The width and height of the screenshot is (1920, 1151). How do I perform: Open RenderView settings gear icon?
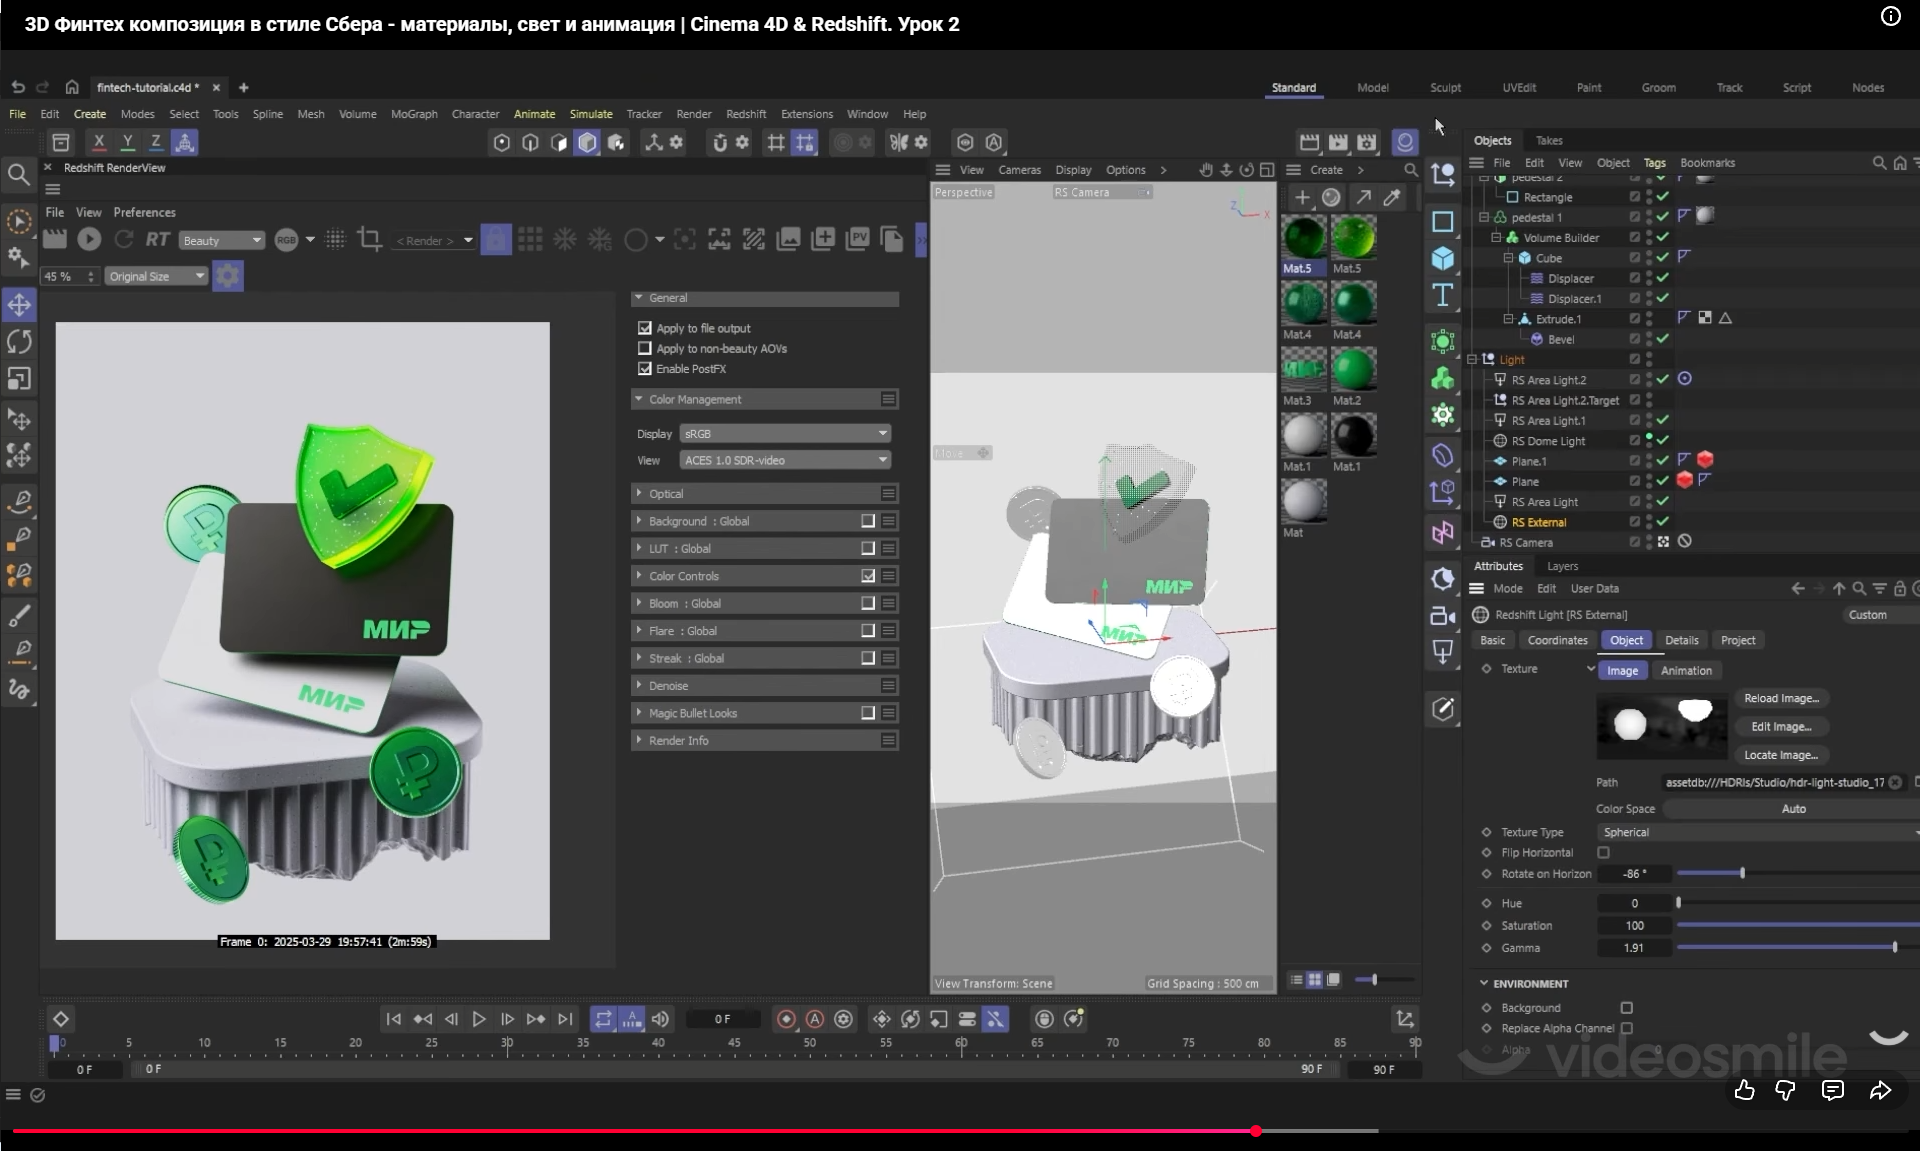tap(228, 276)
